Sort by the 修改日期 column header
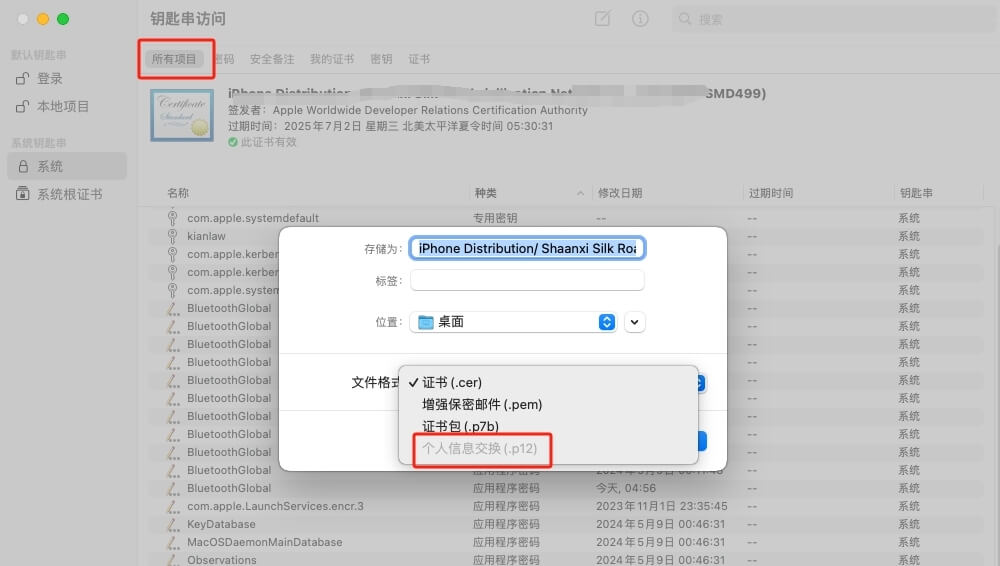The width and height of the screenshot is (1000, 566). pyautogui.click(x=619, y=193)
